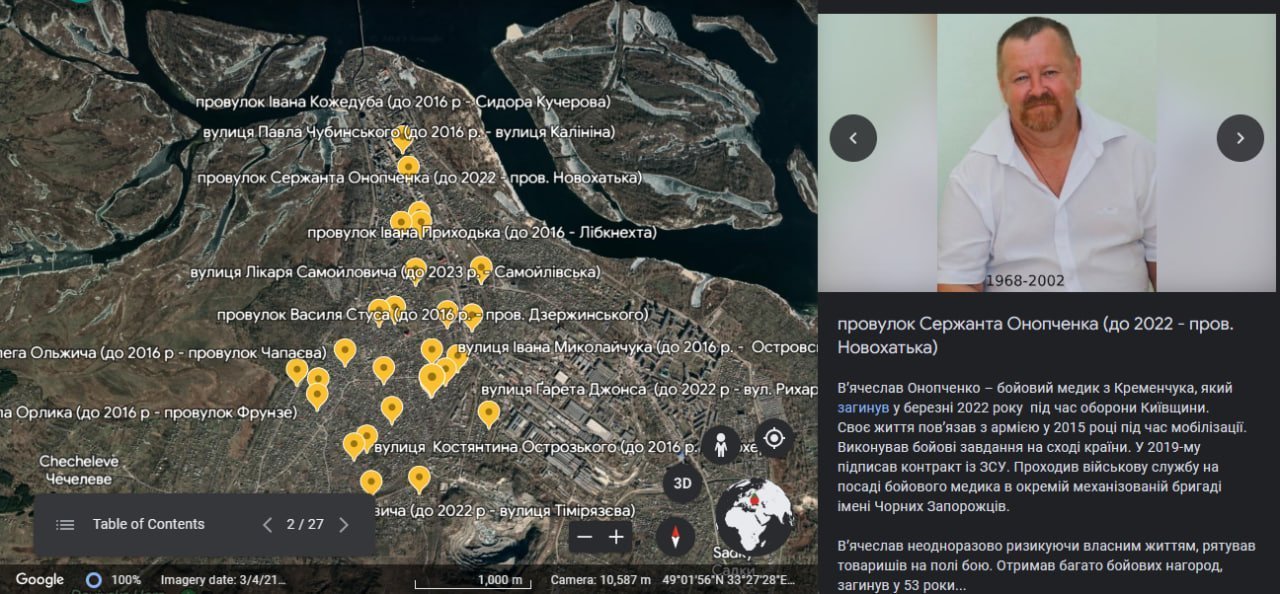Click the globe minimap
Viewport: 1280px width, 594px height.
755,515
